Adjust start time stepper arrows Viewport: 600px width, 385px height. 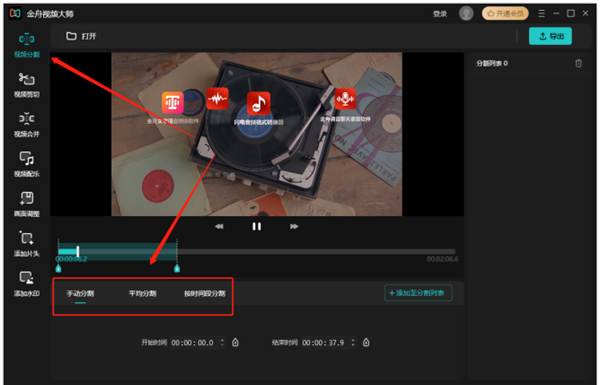[222, 342]
